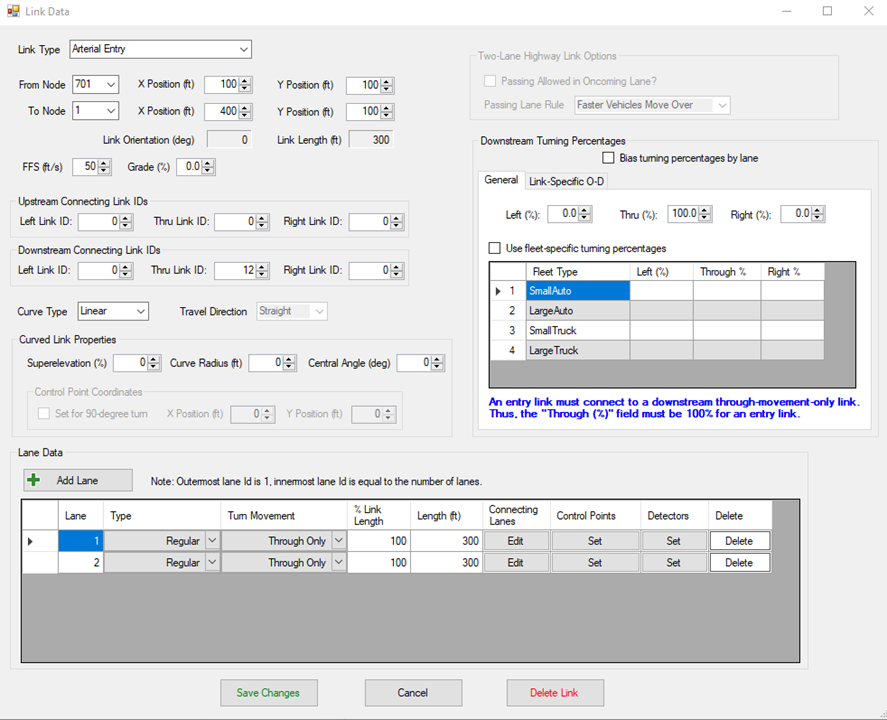Click the Turn Movement column header

[283, 516]
